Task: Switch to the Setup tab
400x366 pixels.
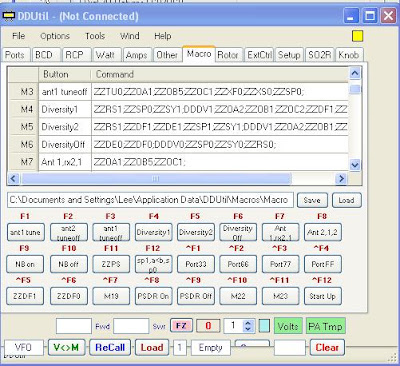Action: coord(289,55)
